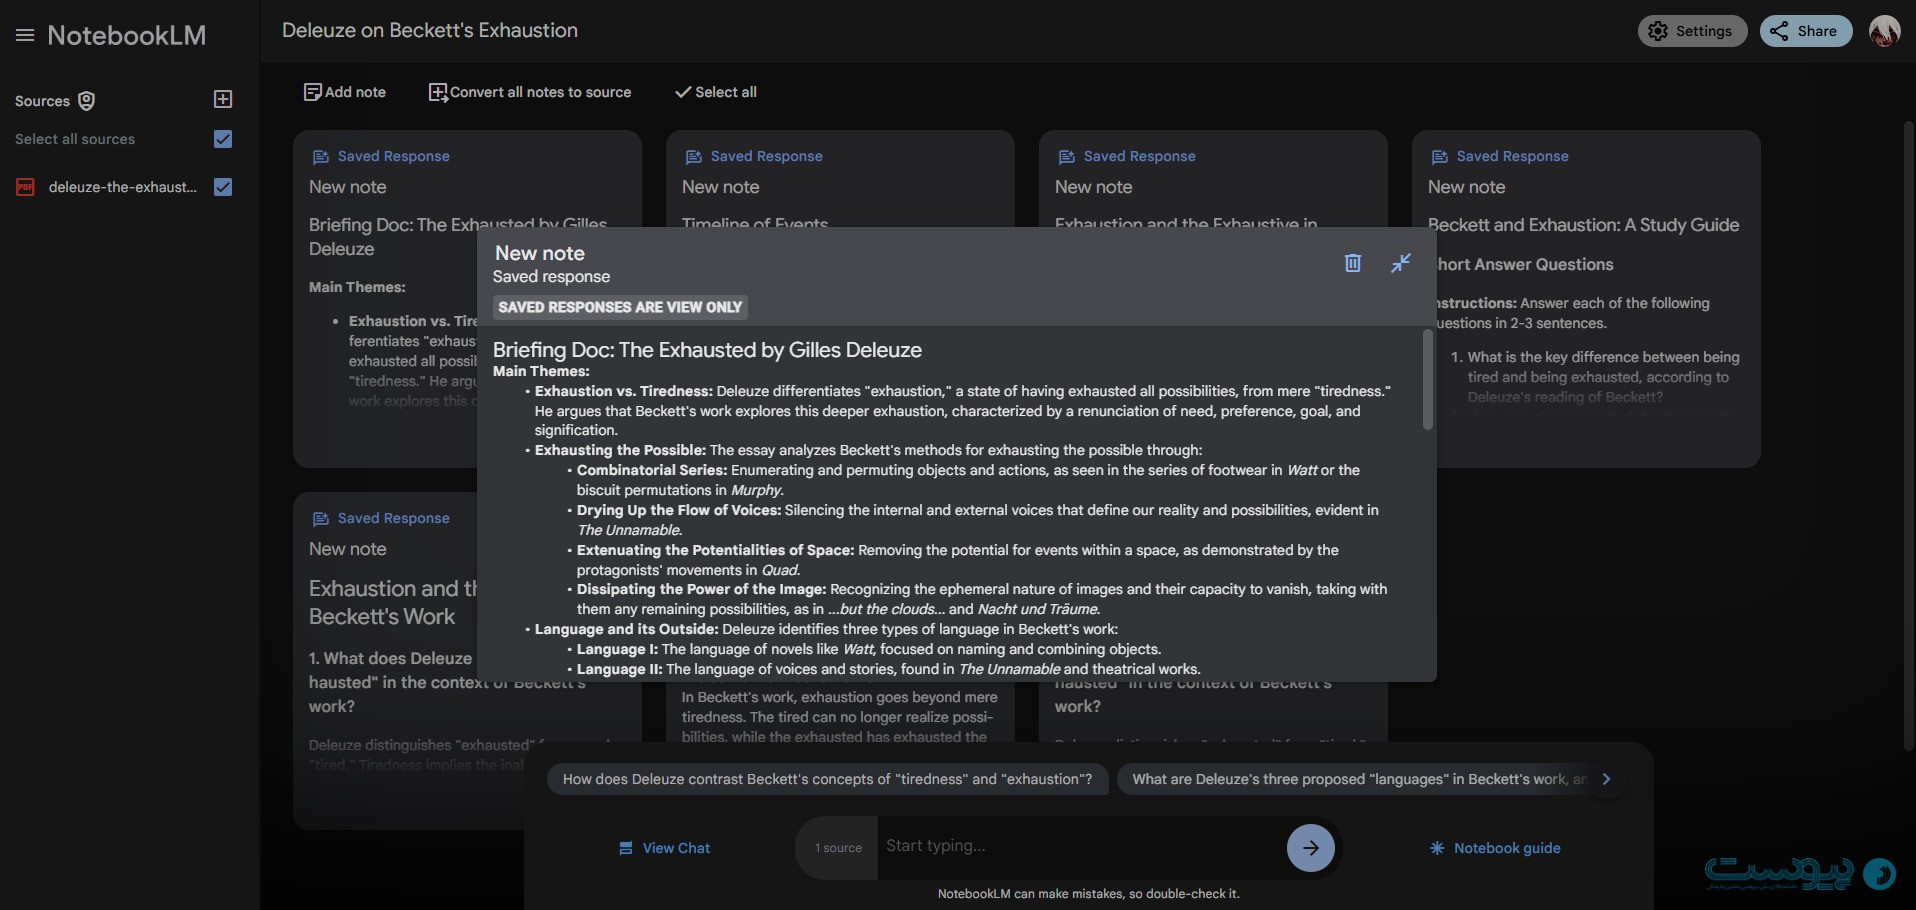Click the notebook title Deleuze on Beckett's Exhaustion
1916x910 pixels.
(x=430, y=31)
